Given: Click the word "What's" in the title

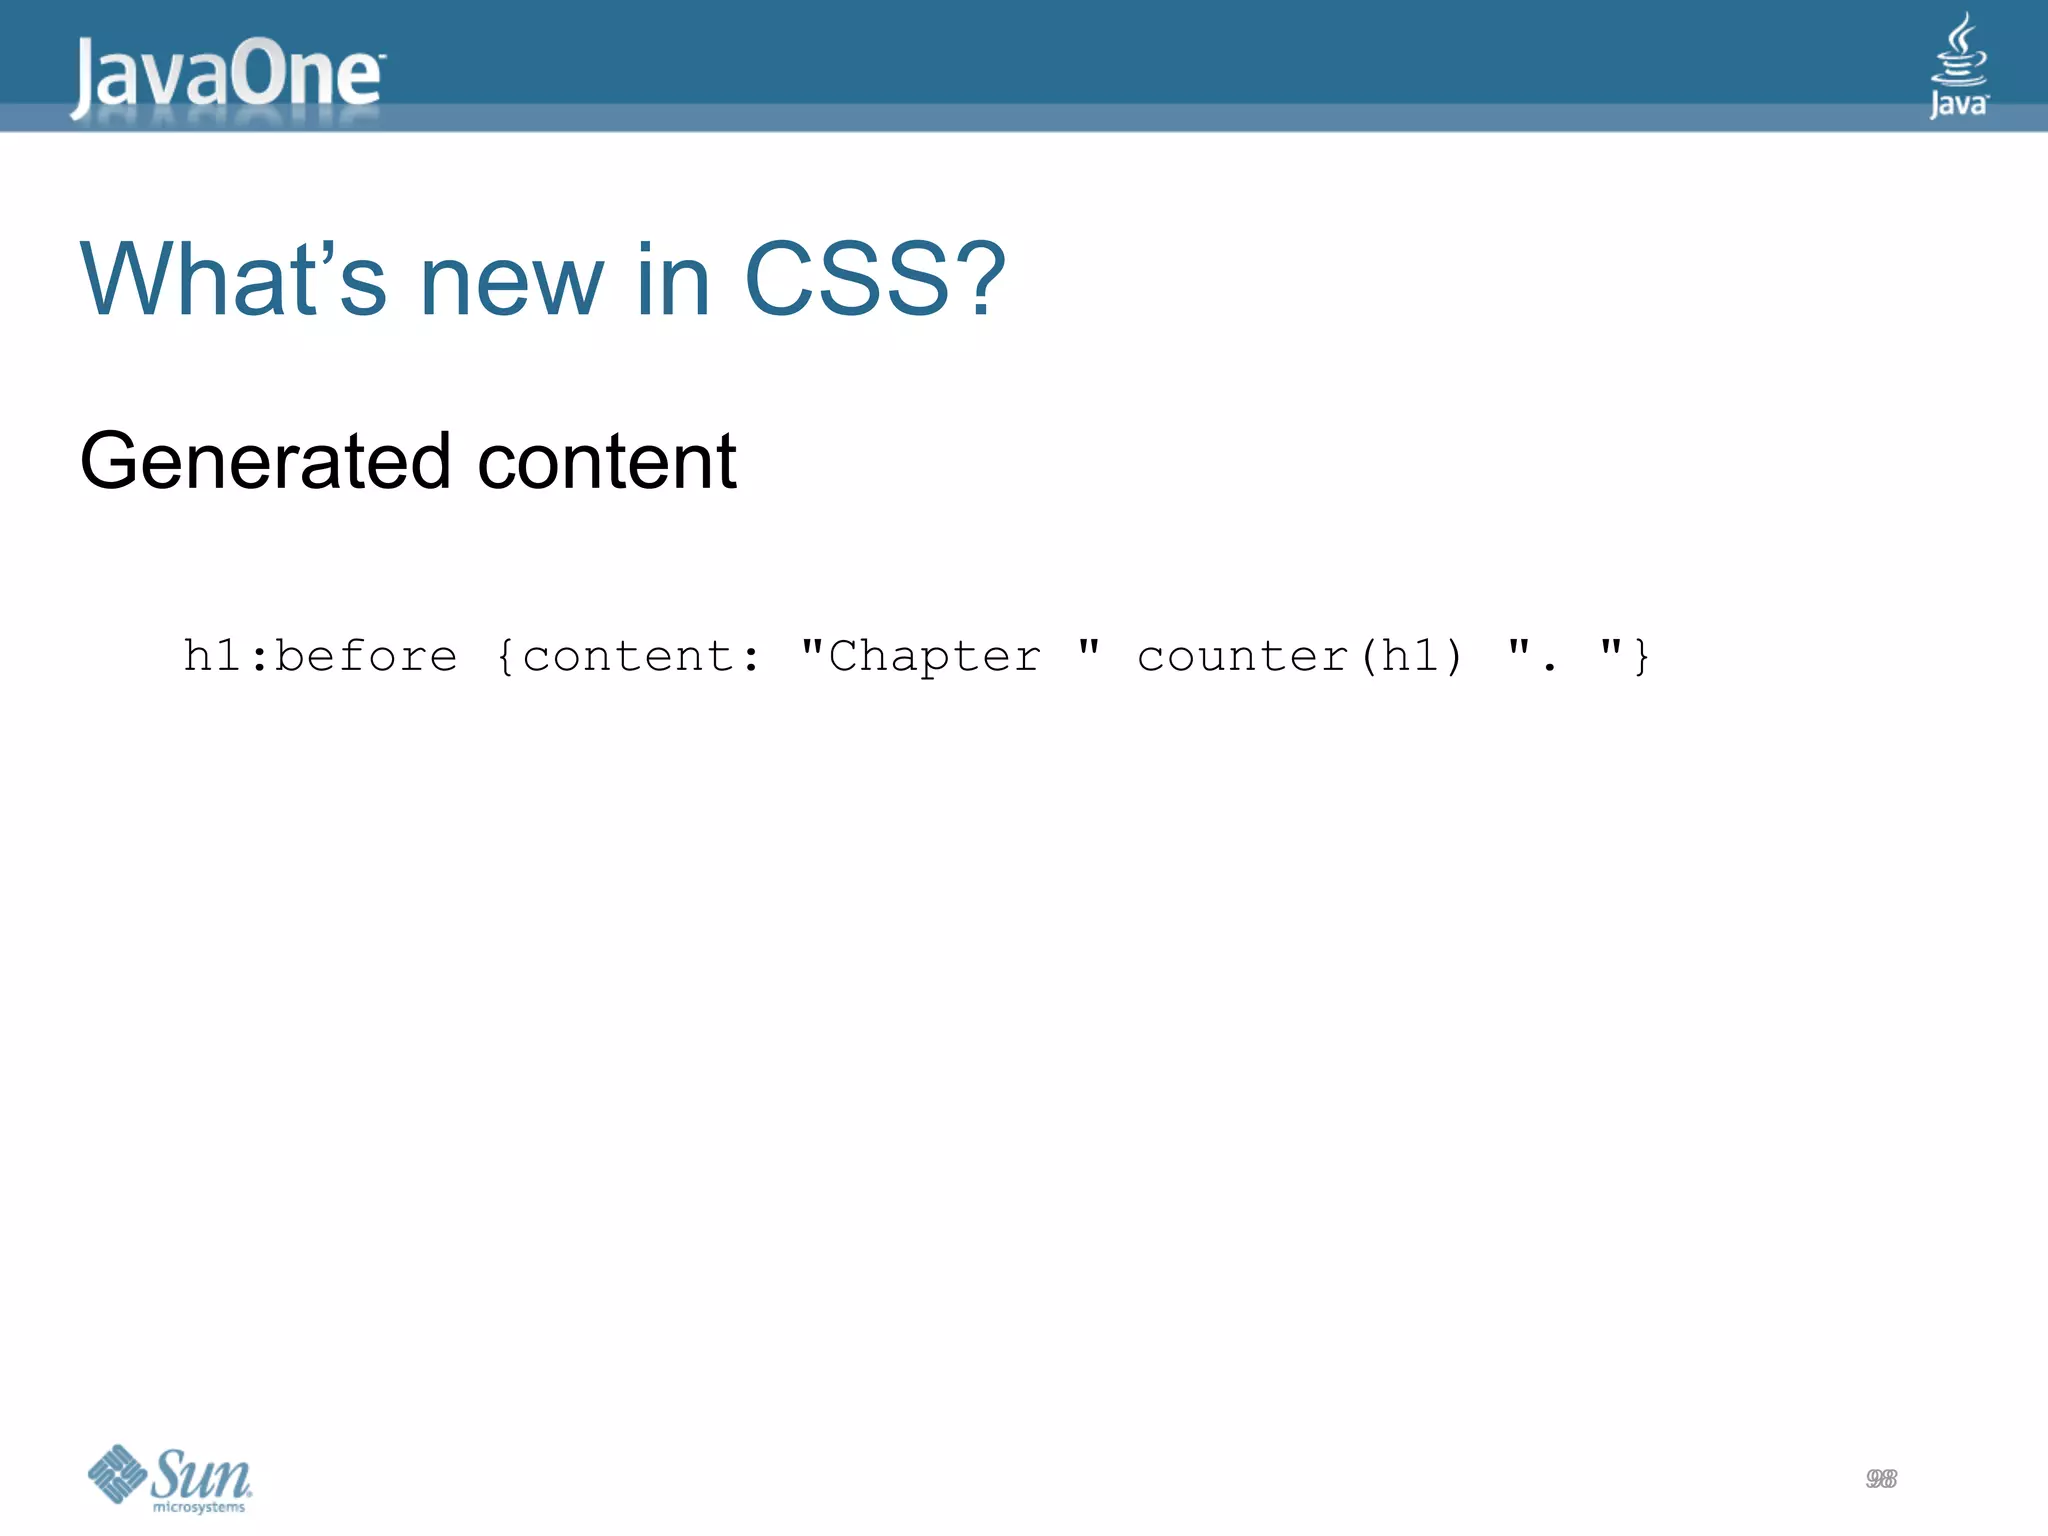Looking at the screenshot, I should (x=232, y=280).
